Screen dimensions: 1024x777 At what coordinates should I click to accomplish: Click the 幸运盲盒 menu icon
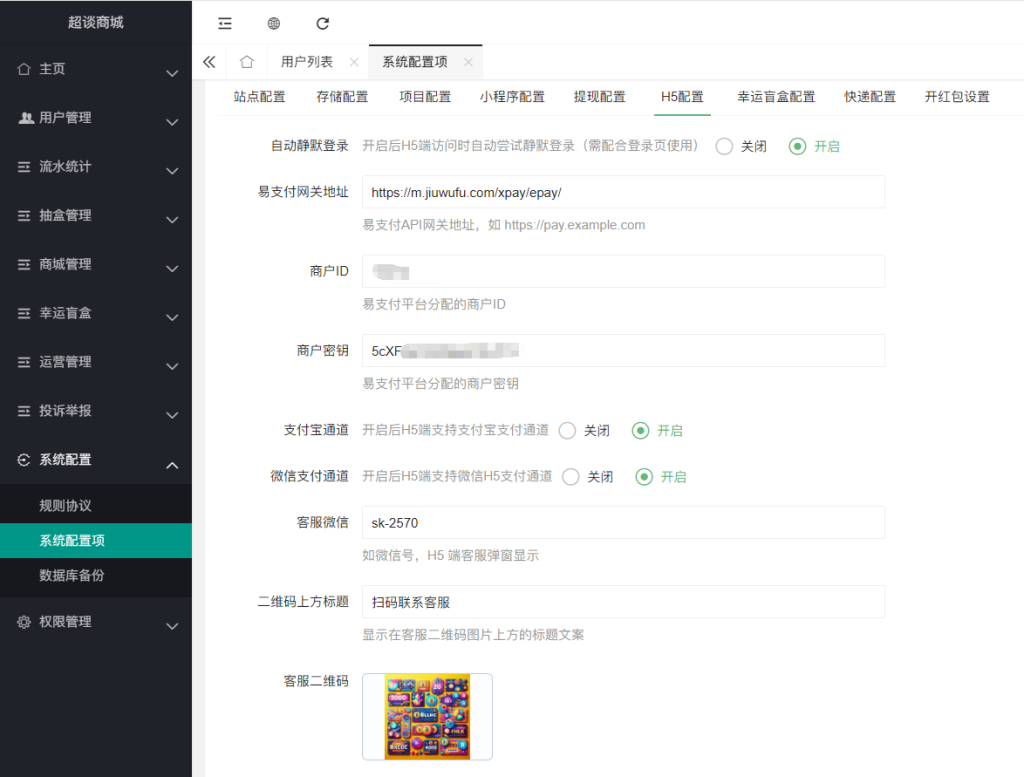coord(24,313)
